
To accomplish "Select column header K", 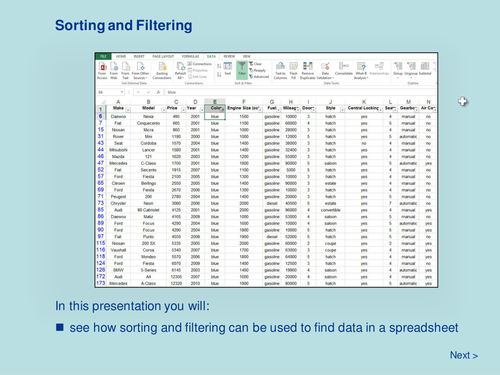I will 364,102.
